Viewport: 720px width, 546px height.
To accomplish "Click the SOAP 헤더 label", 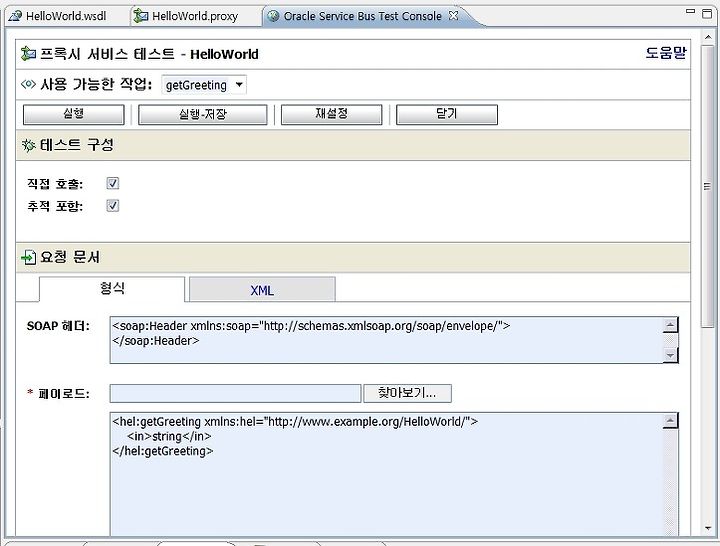I will 58,326.
